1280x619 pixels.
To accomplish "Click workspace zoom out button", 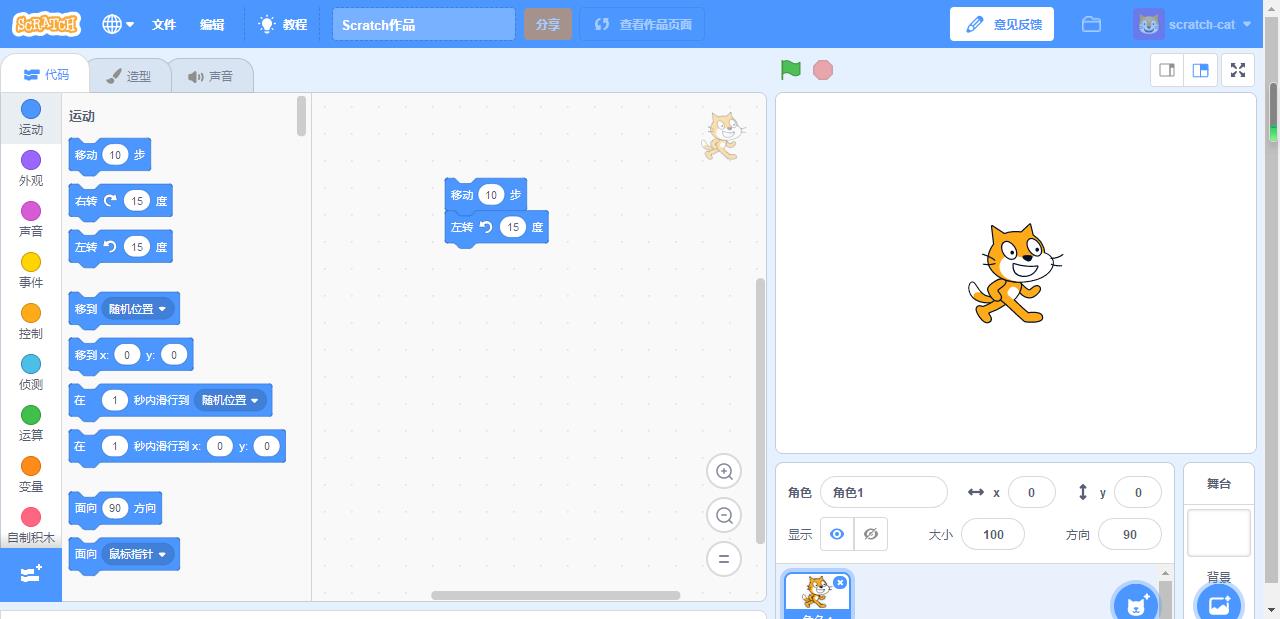I will [x=724, y=516].
